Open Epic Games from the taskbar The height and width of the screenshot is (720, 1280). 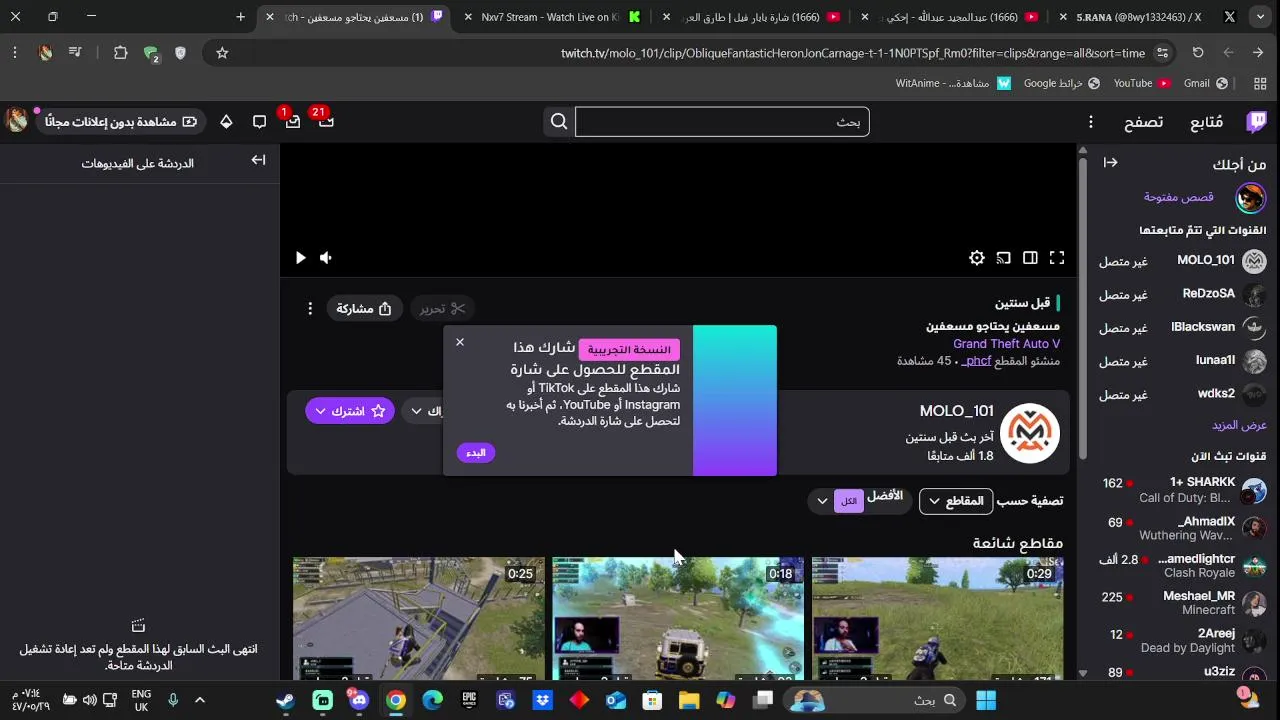468,701
